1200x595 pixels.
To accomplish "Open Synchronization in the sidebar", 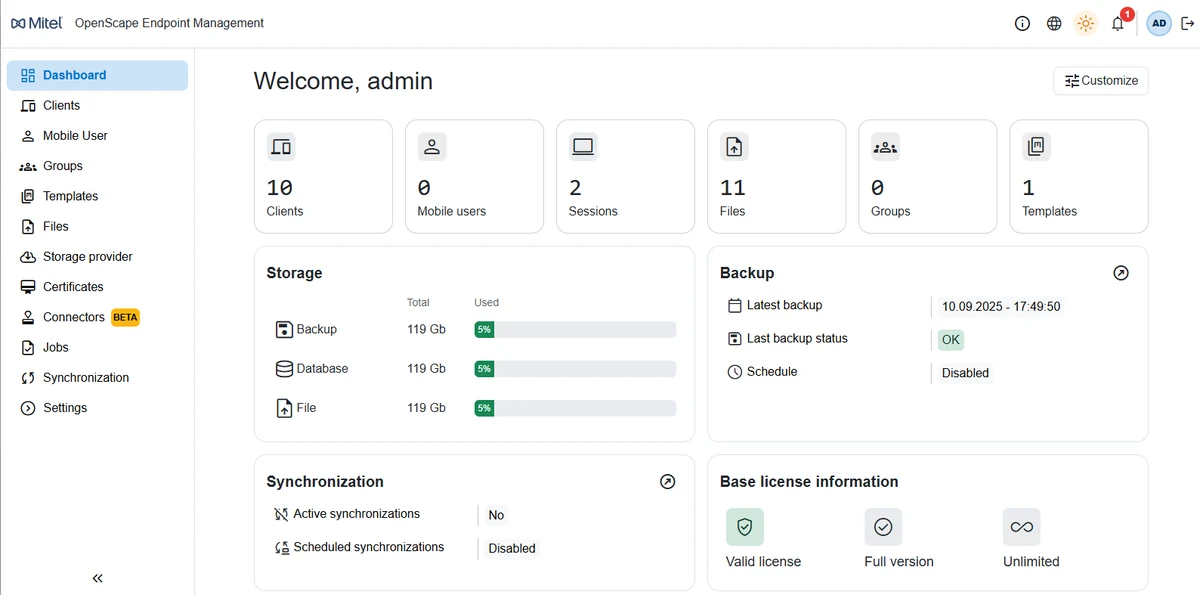I will pyautogui.click(x=97, y=378).
